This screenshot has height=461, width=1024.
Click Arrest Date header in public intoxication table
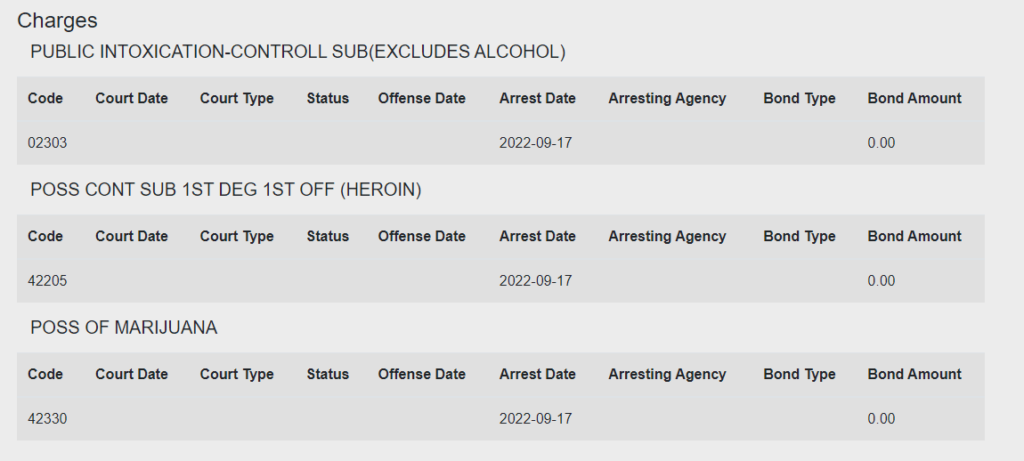(x=537, y=99)
